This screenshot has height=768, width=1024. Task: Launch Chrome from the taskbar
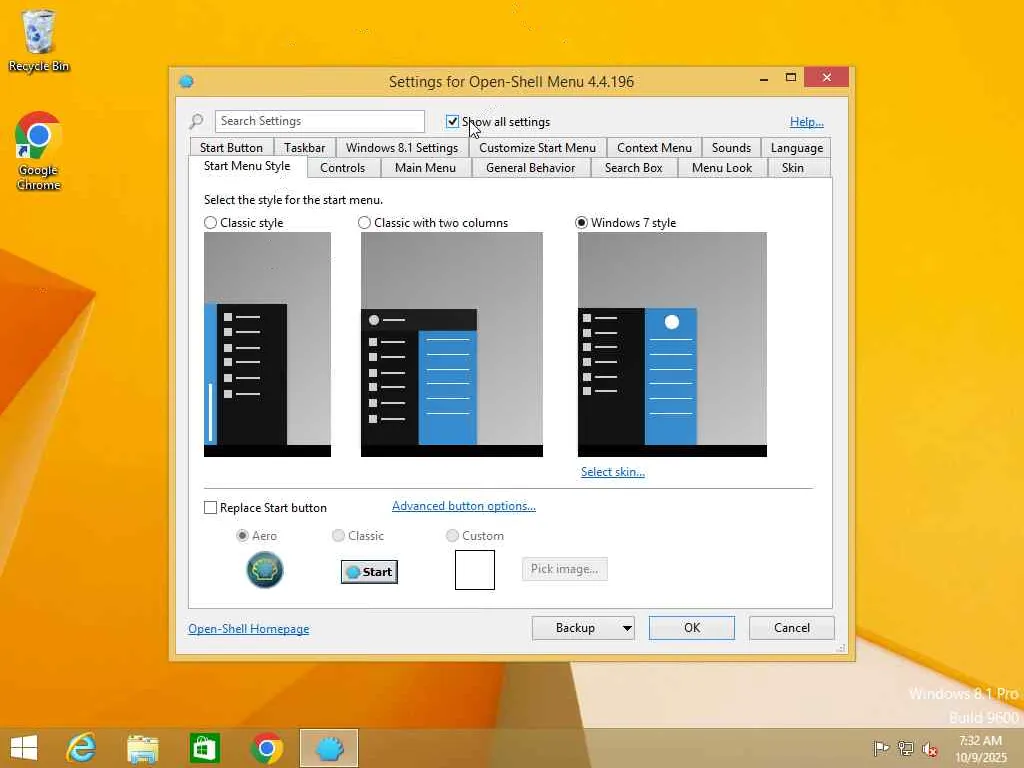266,748
